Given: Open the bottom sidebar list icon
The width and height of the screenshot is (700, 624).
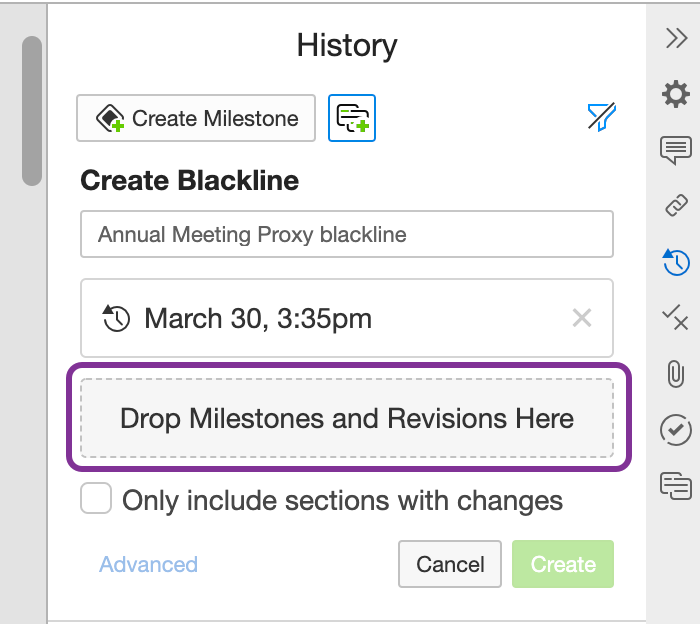Looking at the screenshot, I should (x=676, y=486).
